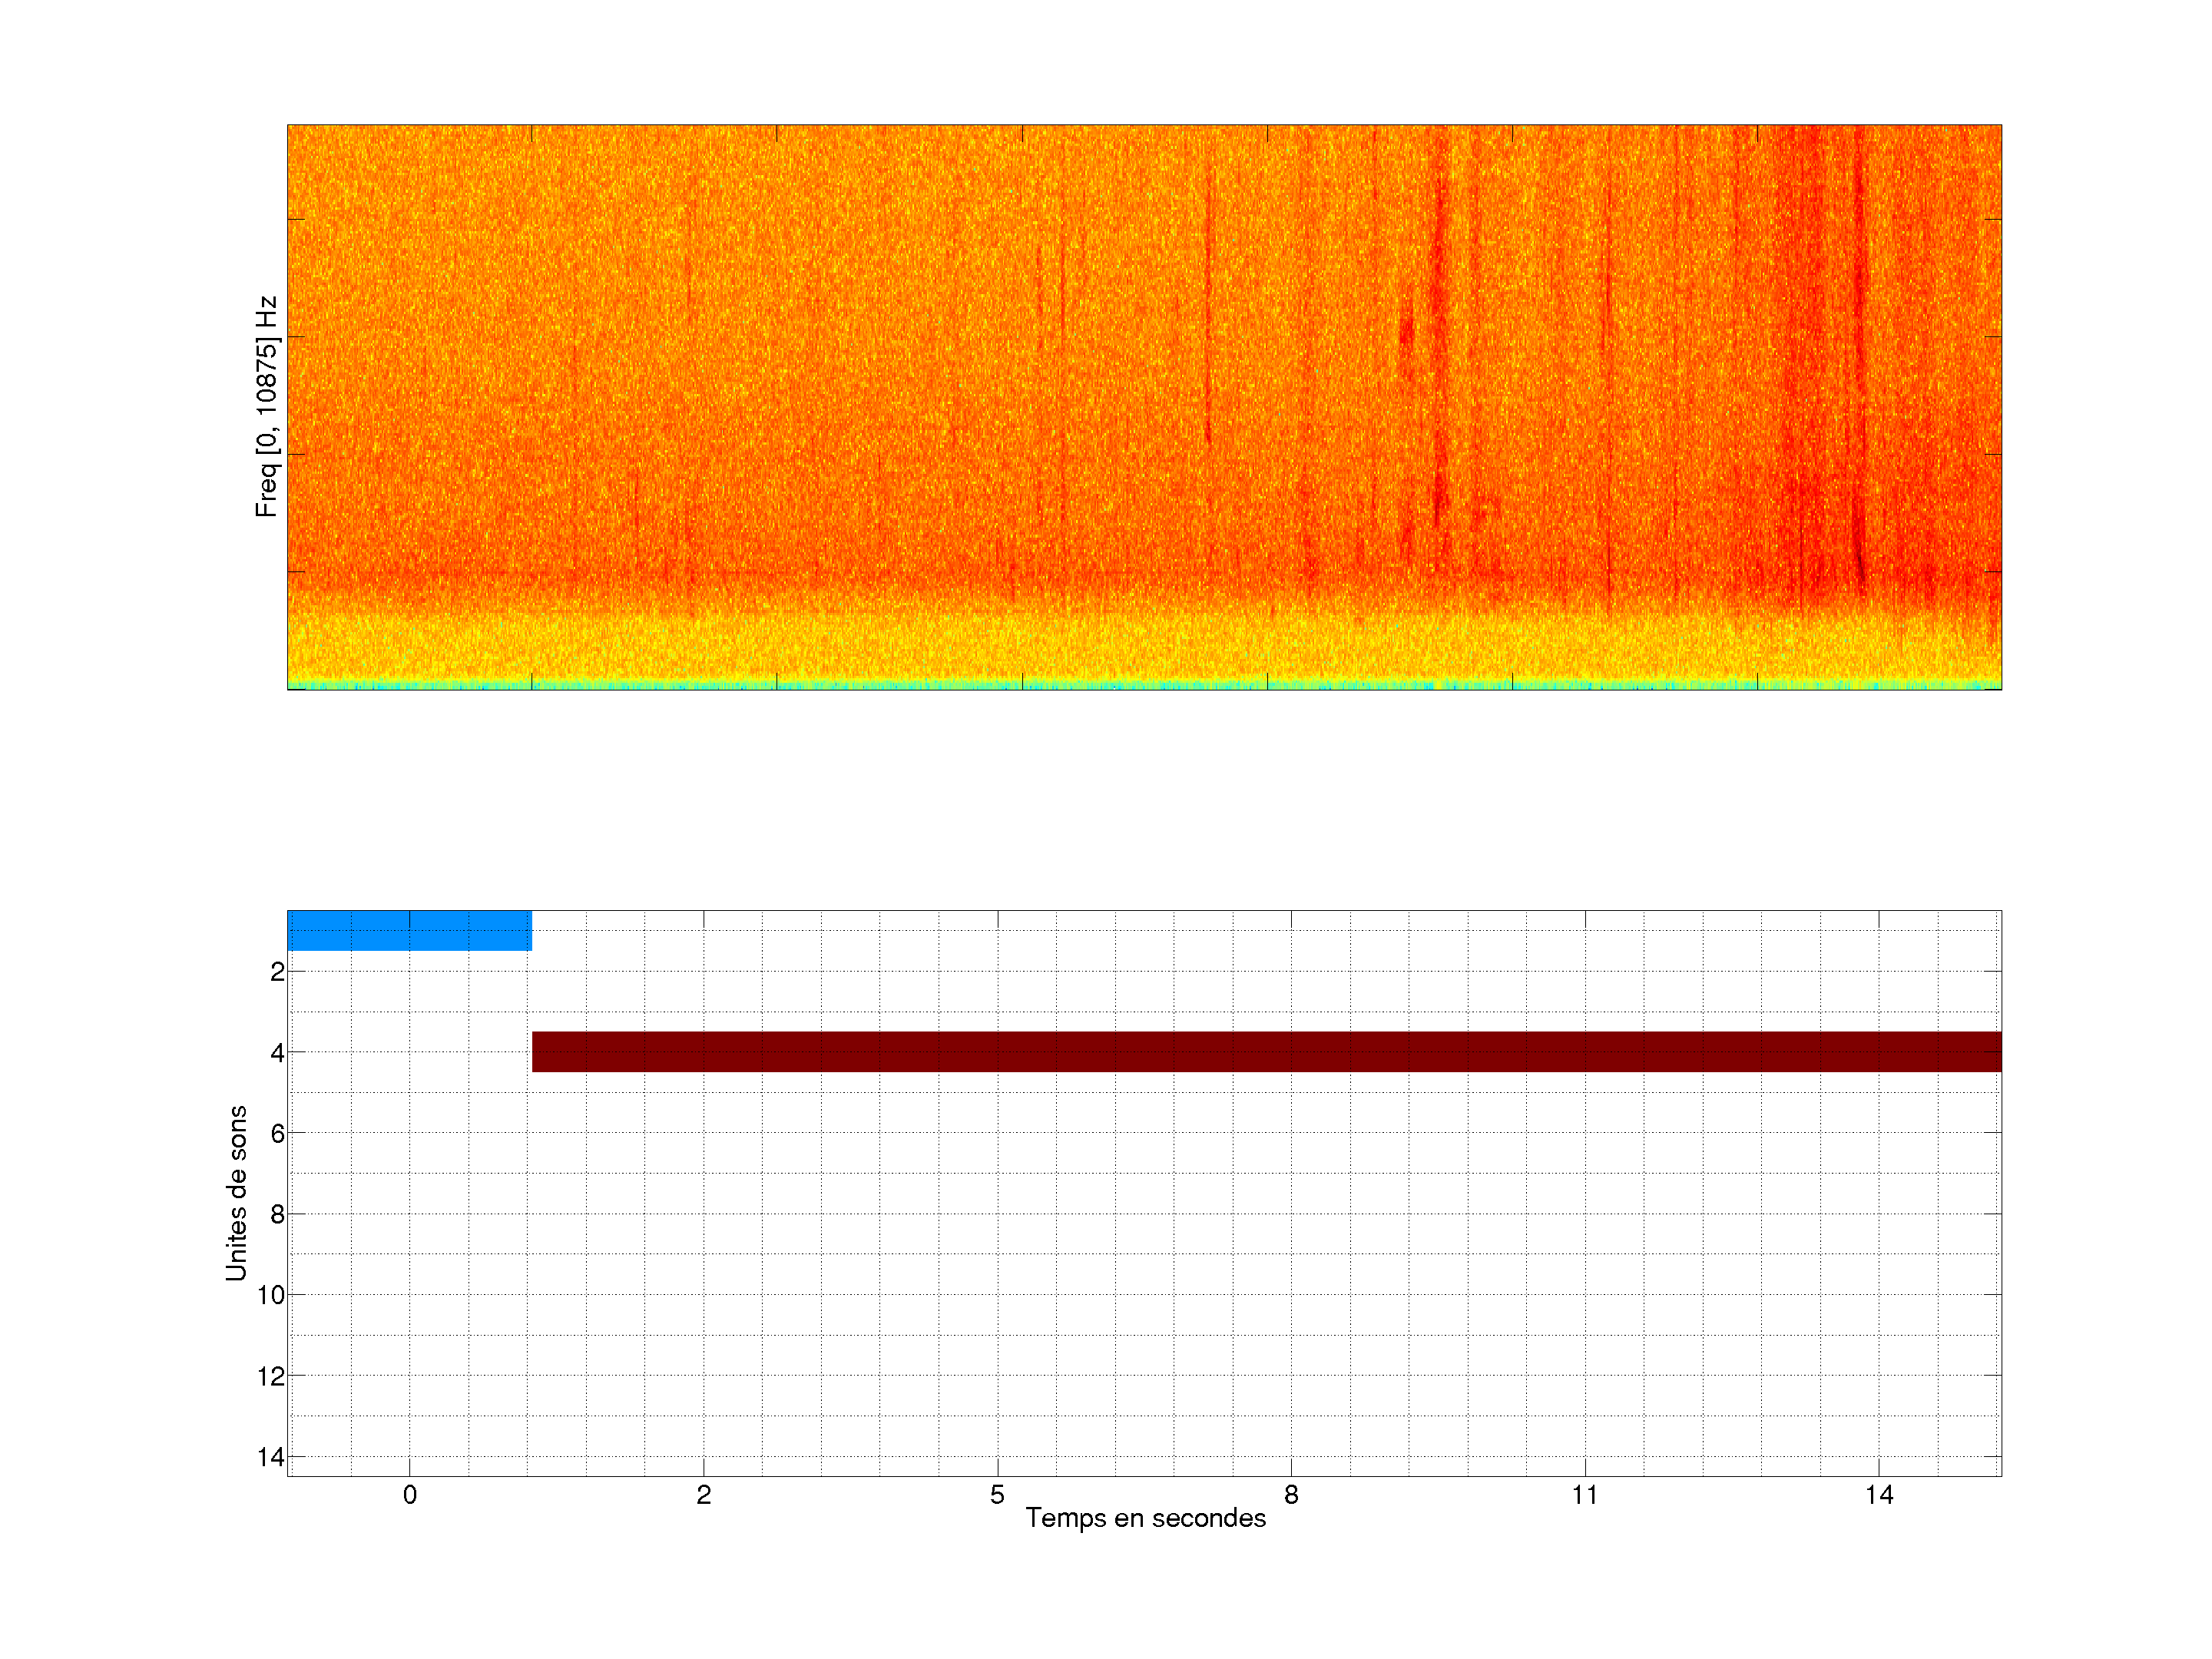
Task: Click x-axis tick label 2
Action: click(x=703, y=1495)
